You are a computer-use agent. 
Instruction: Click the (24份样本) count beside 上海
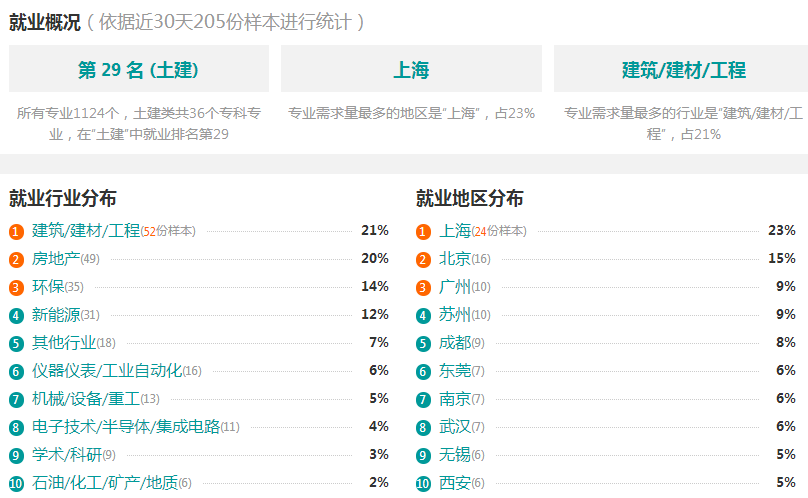(499, 231)
